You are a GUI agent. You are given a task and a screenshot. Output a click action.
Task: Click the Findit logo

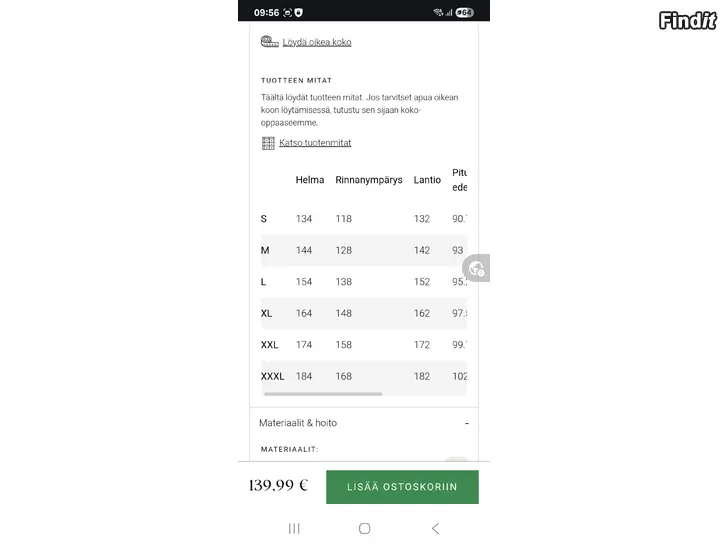point(687,20)
